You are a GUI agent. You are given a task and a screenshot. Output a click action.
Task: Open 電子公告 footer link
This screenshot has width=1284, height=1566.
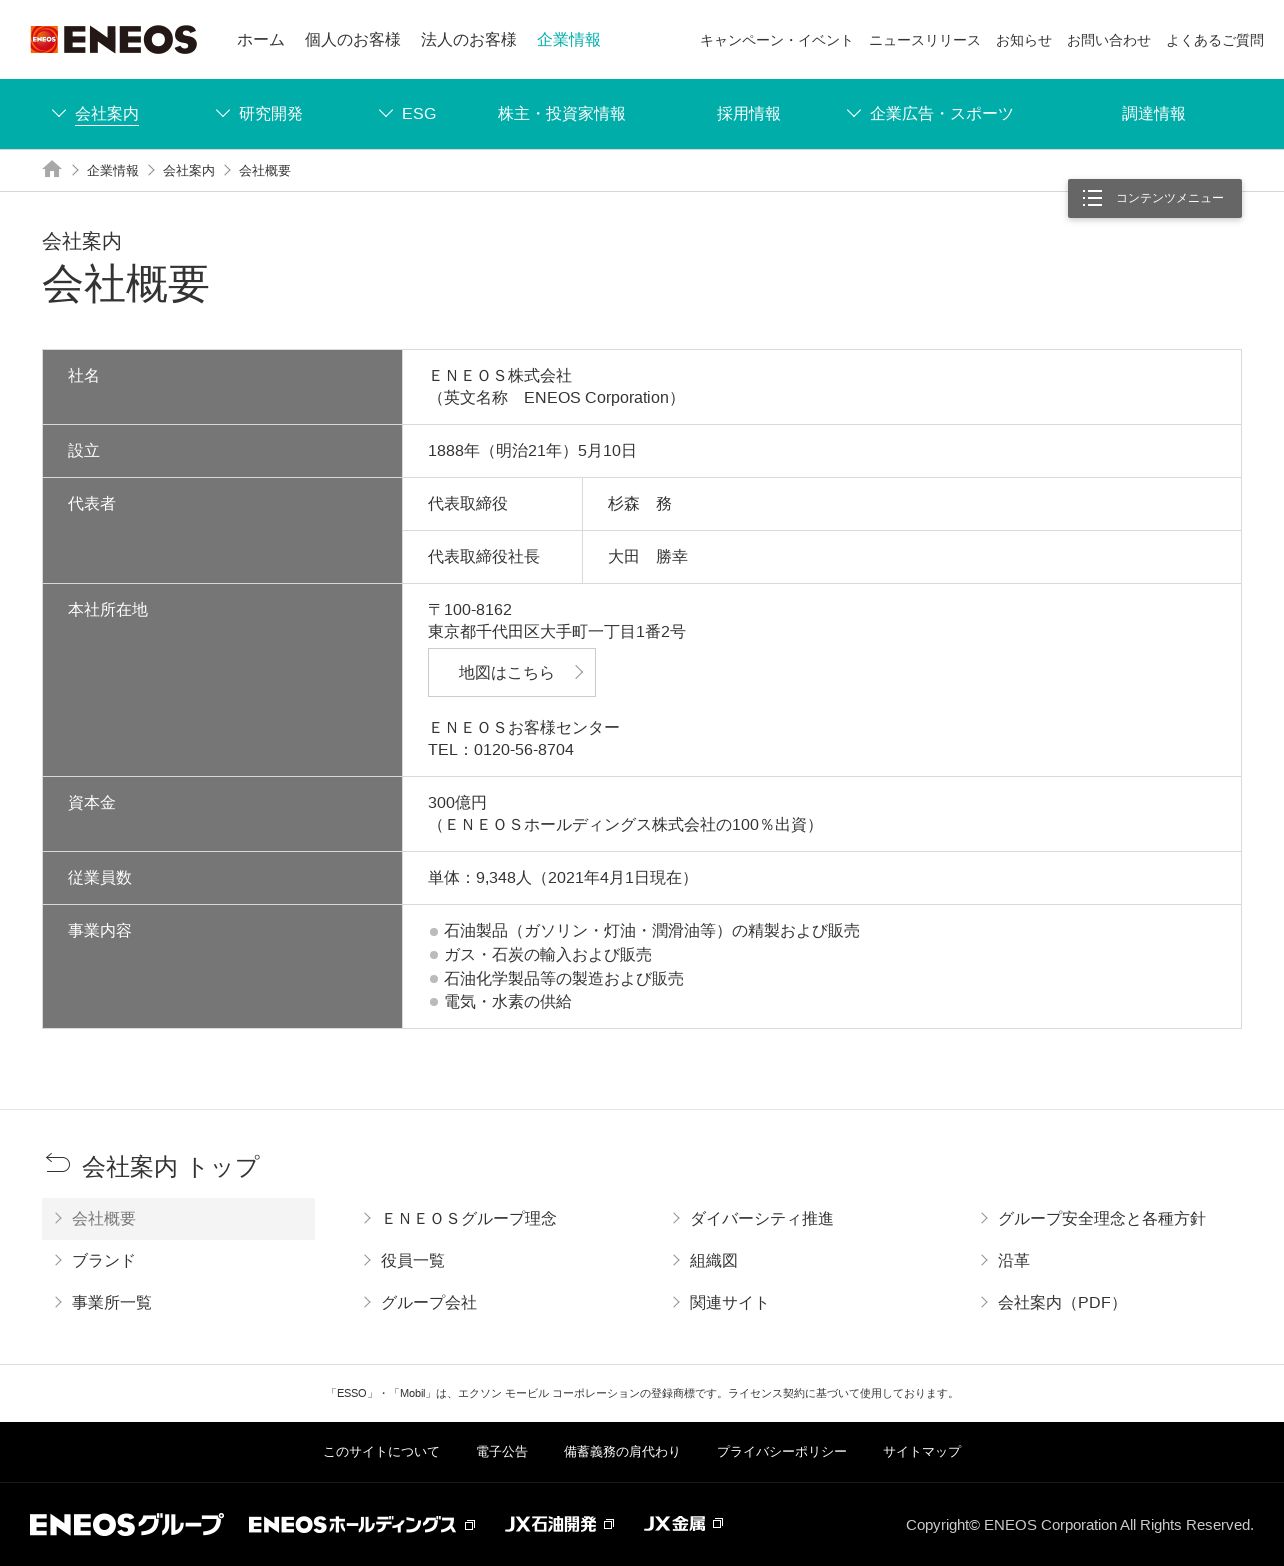(502, 1452)
